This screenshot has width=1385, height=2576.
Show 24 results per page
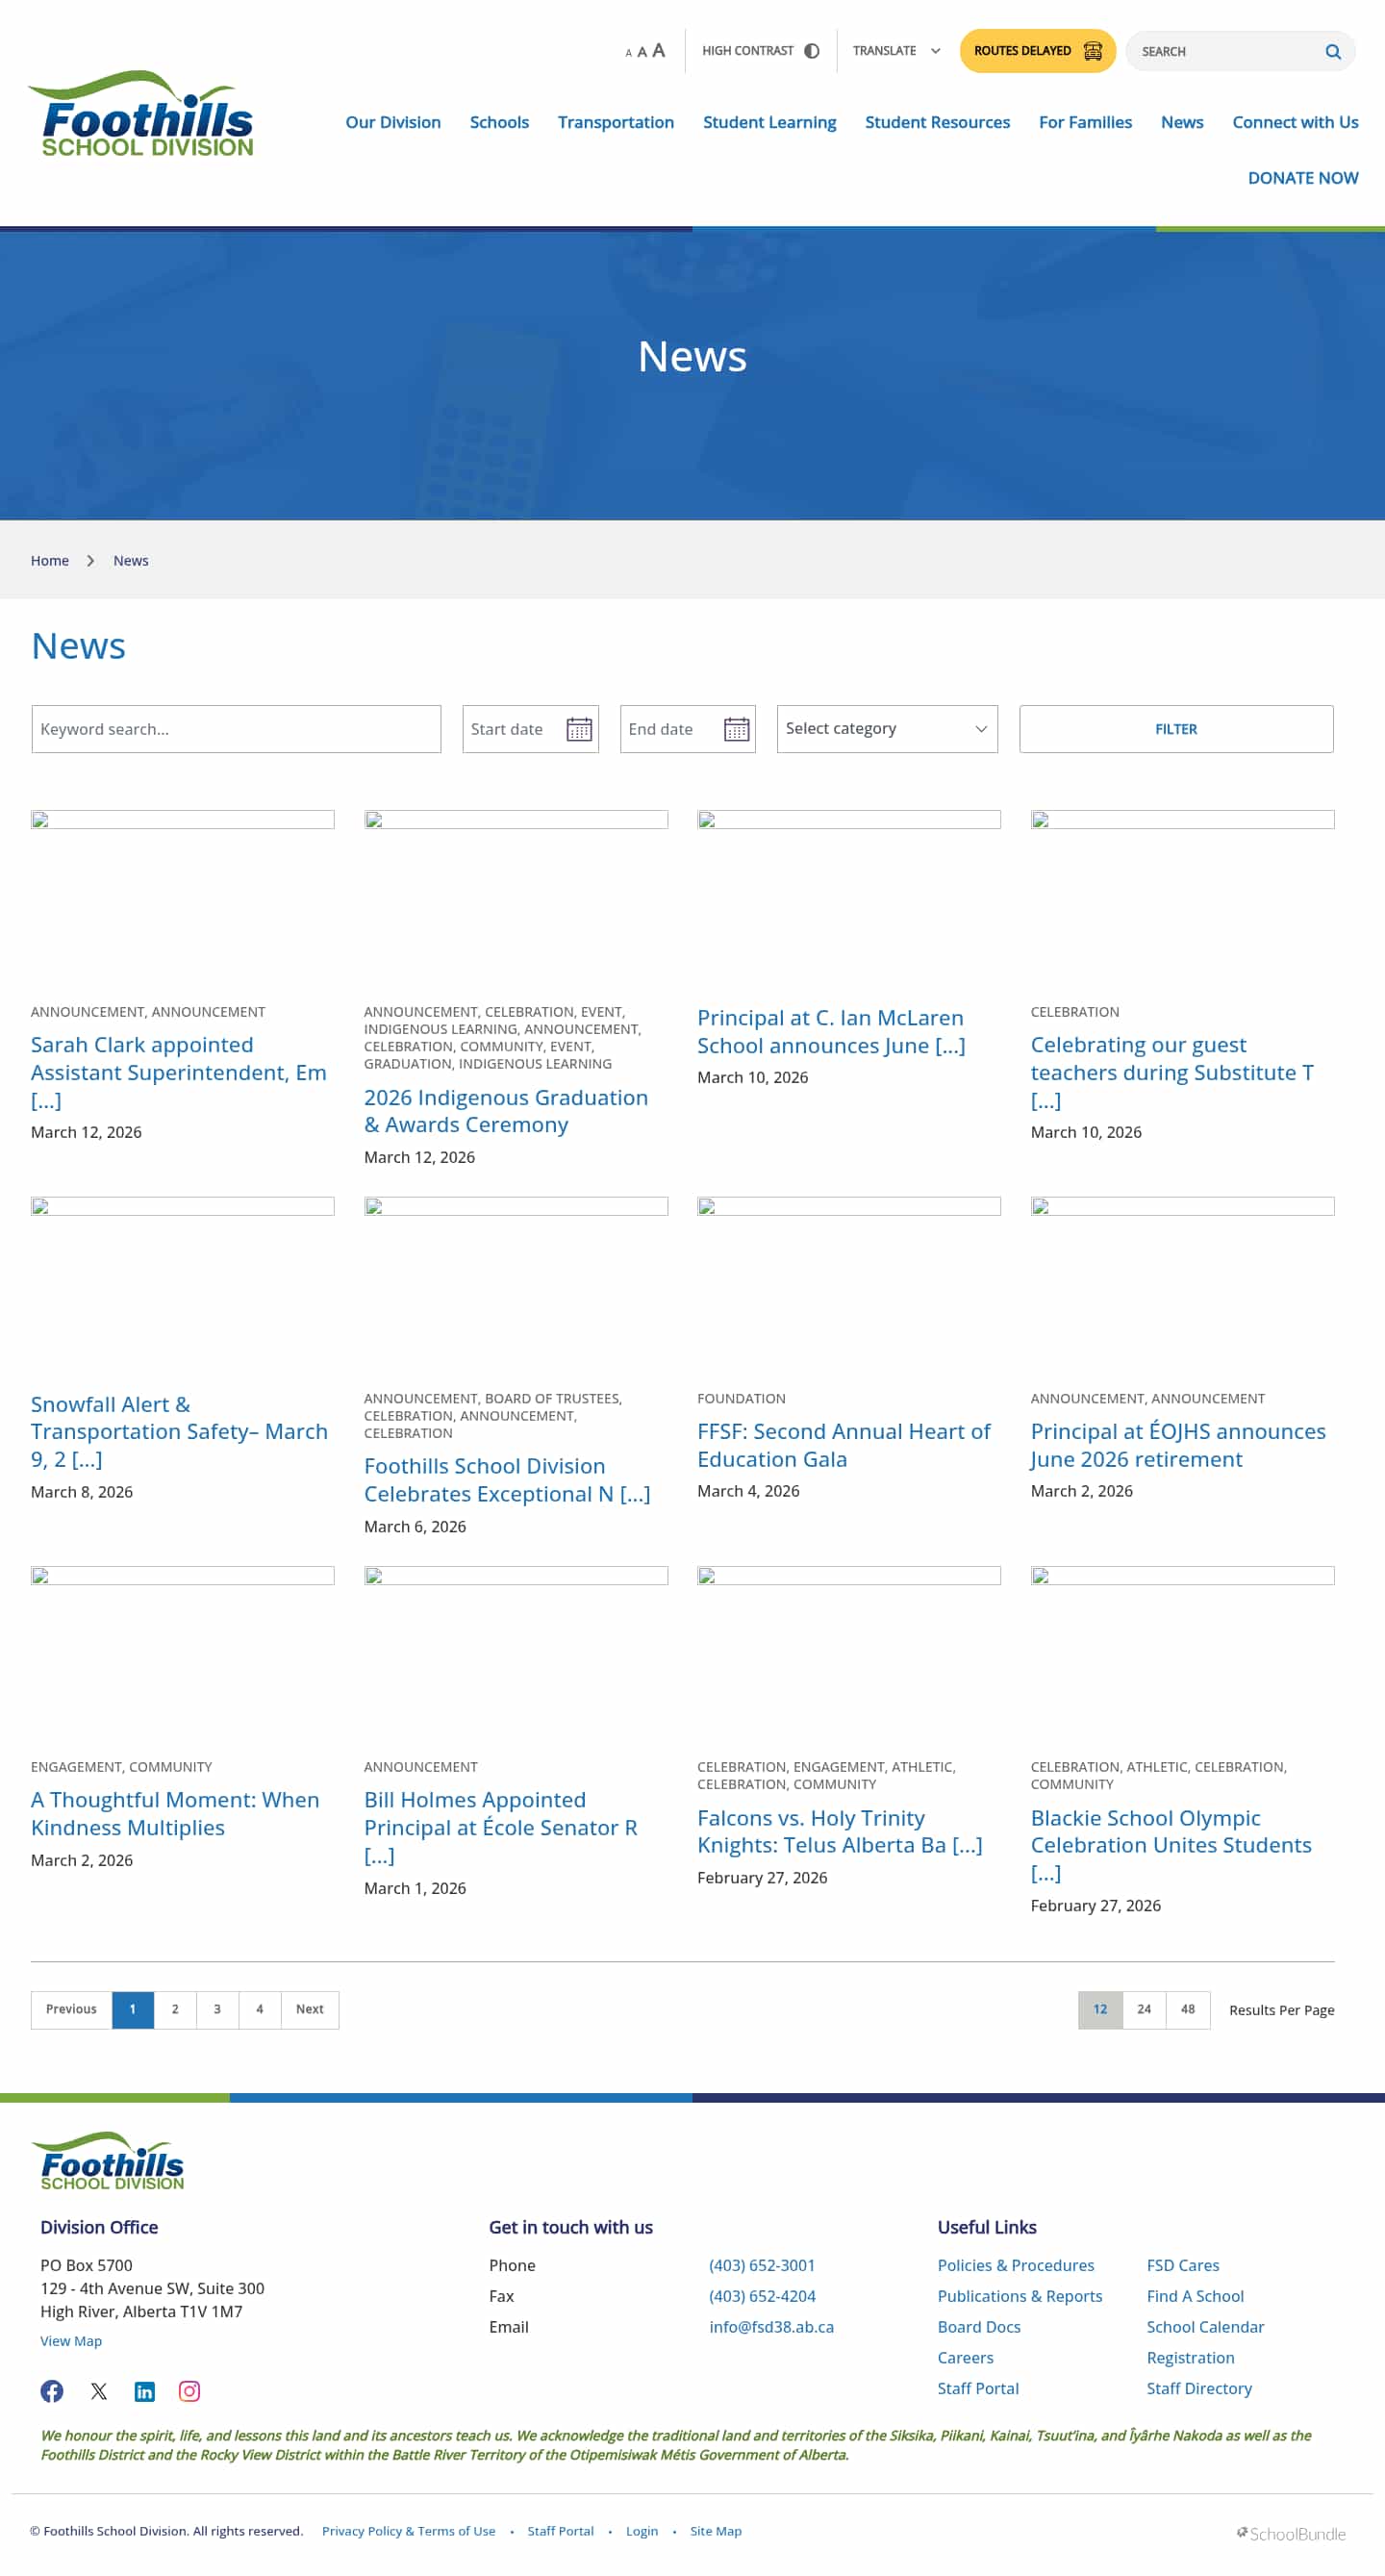[x=1143, y=2009]
